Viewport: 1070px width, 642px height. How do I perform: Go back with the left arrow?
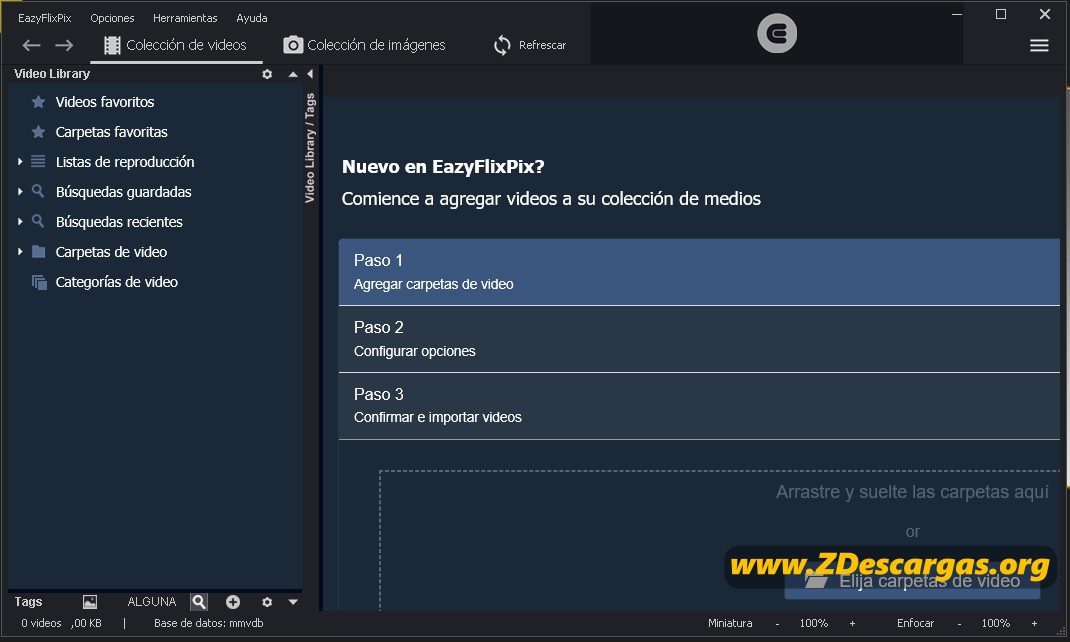[31, 45]
